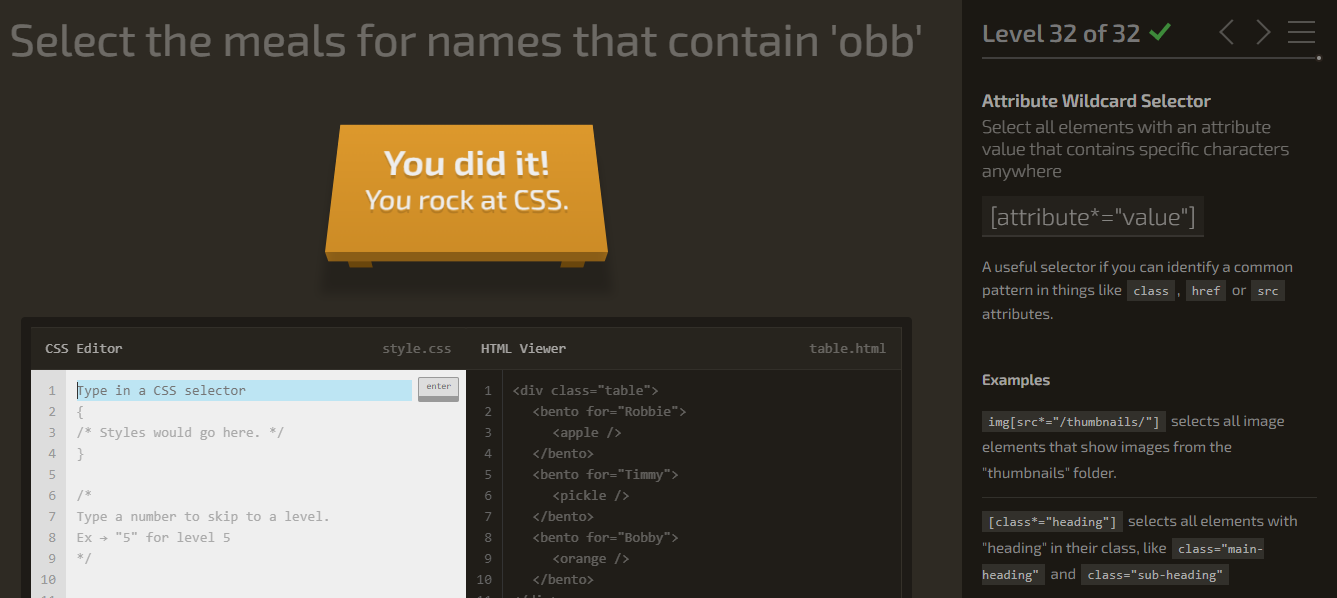
Task: Click the style.css file label
Action: [417, 349]
